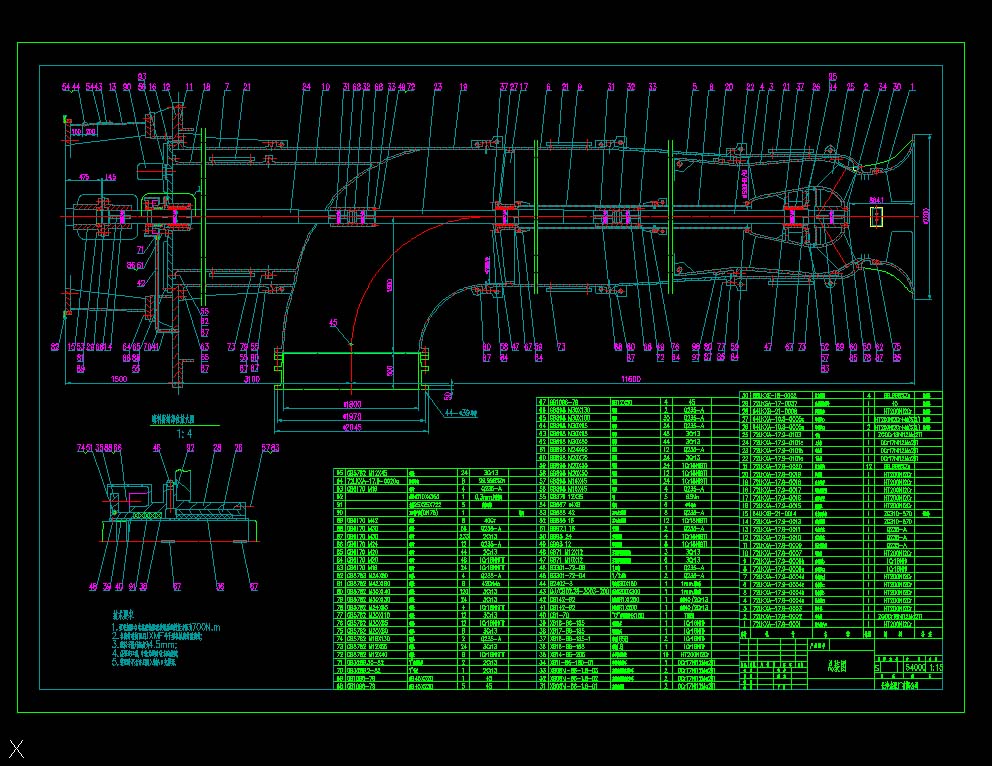Image resolution: width=992 pixels, height=766 pixels.
Task: Select balloon number 45 near the red arc
Action: 333,323
